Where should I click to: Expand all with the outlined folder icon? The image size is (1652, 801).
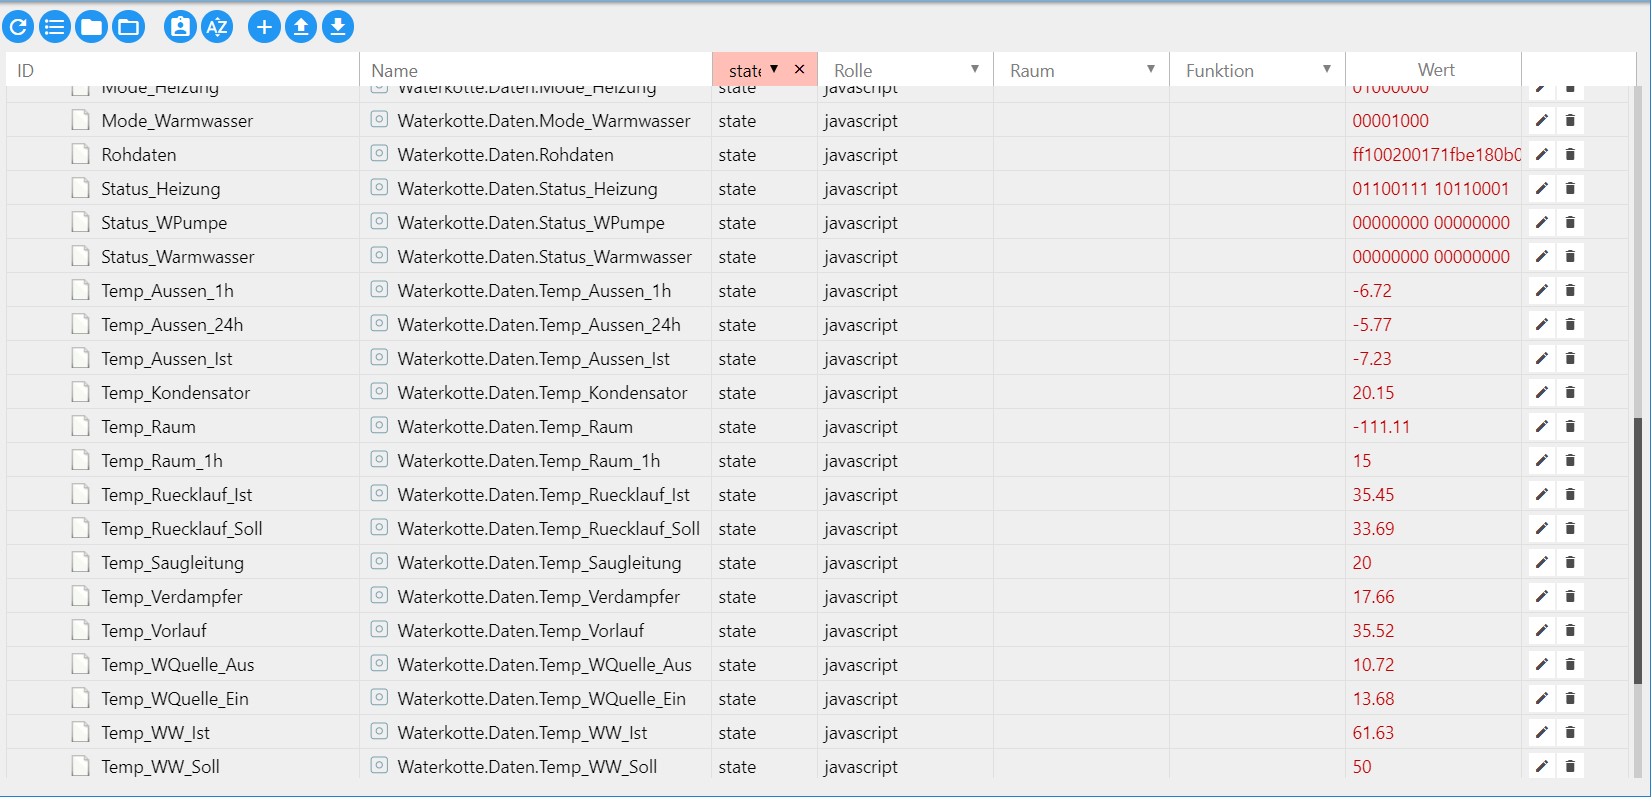point(129,27)
